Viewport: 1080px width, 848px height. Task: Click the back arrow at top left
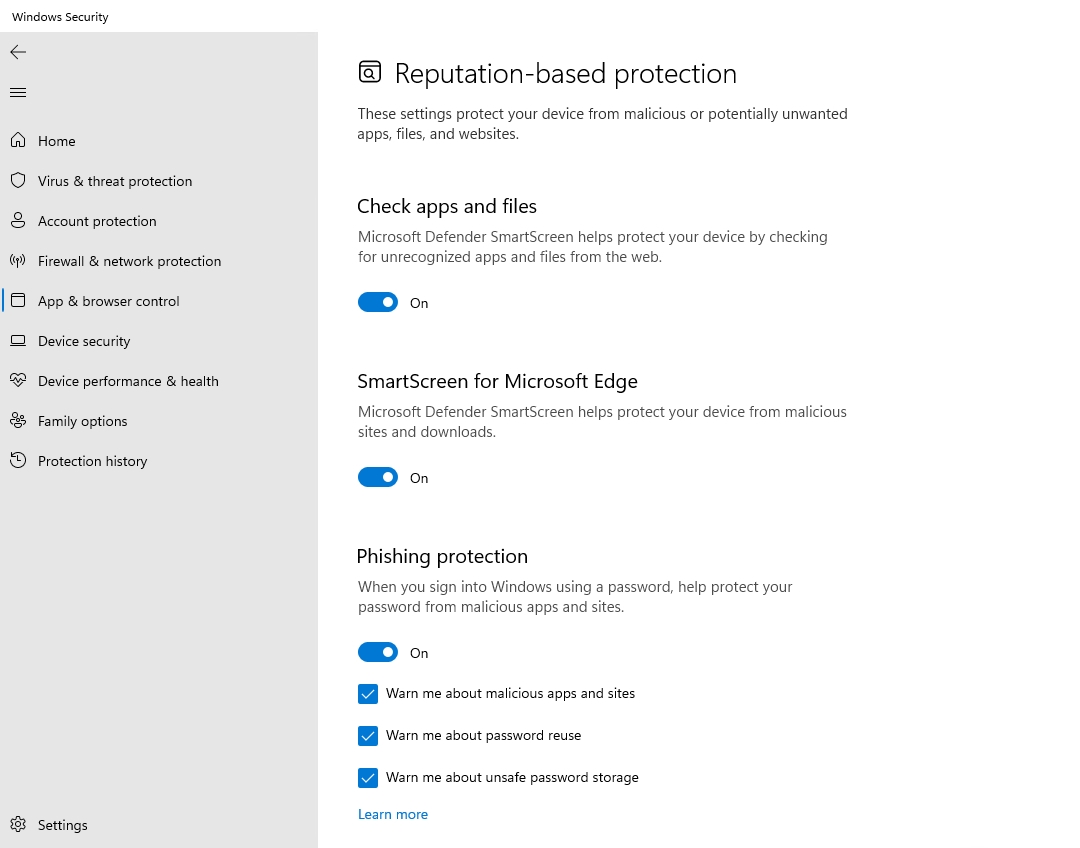point(17,52)
